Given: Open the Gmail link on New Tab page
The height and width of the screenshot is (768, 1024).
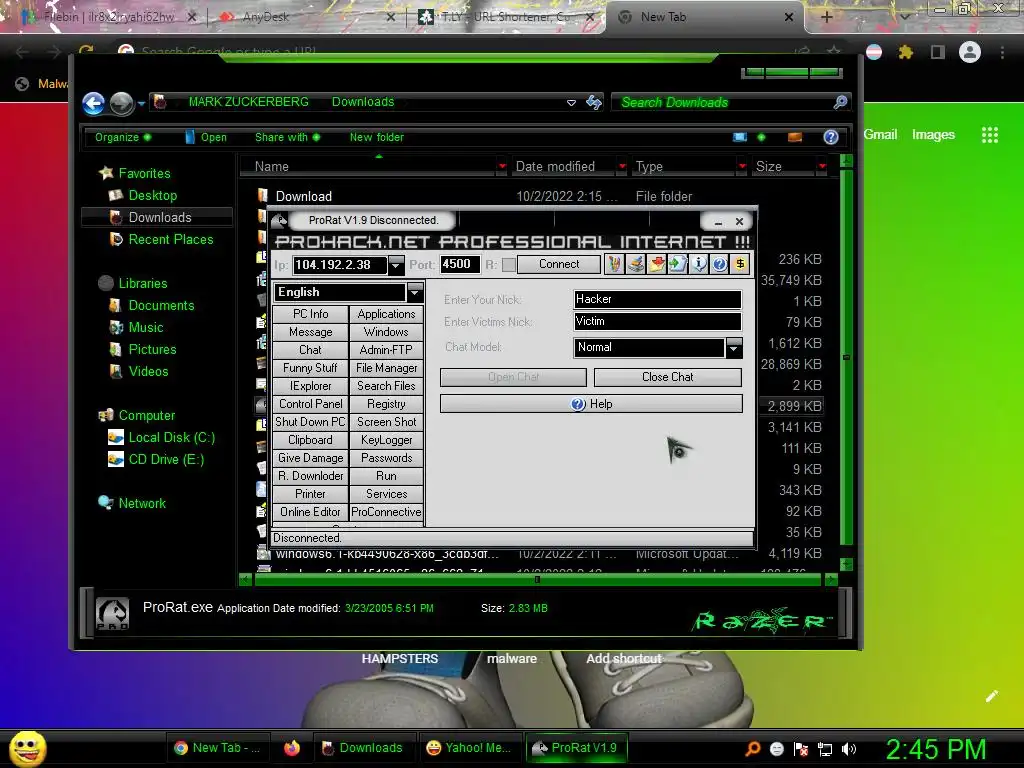Looking at the screenshot, I should [x=880, y=135].
